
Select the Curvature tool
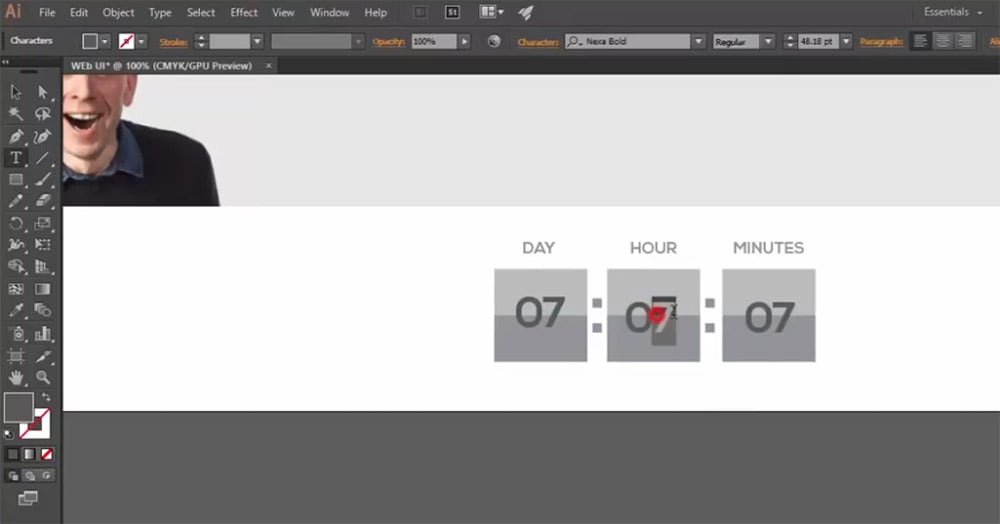point(43,136)
